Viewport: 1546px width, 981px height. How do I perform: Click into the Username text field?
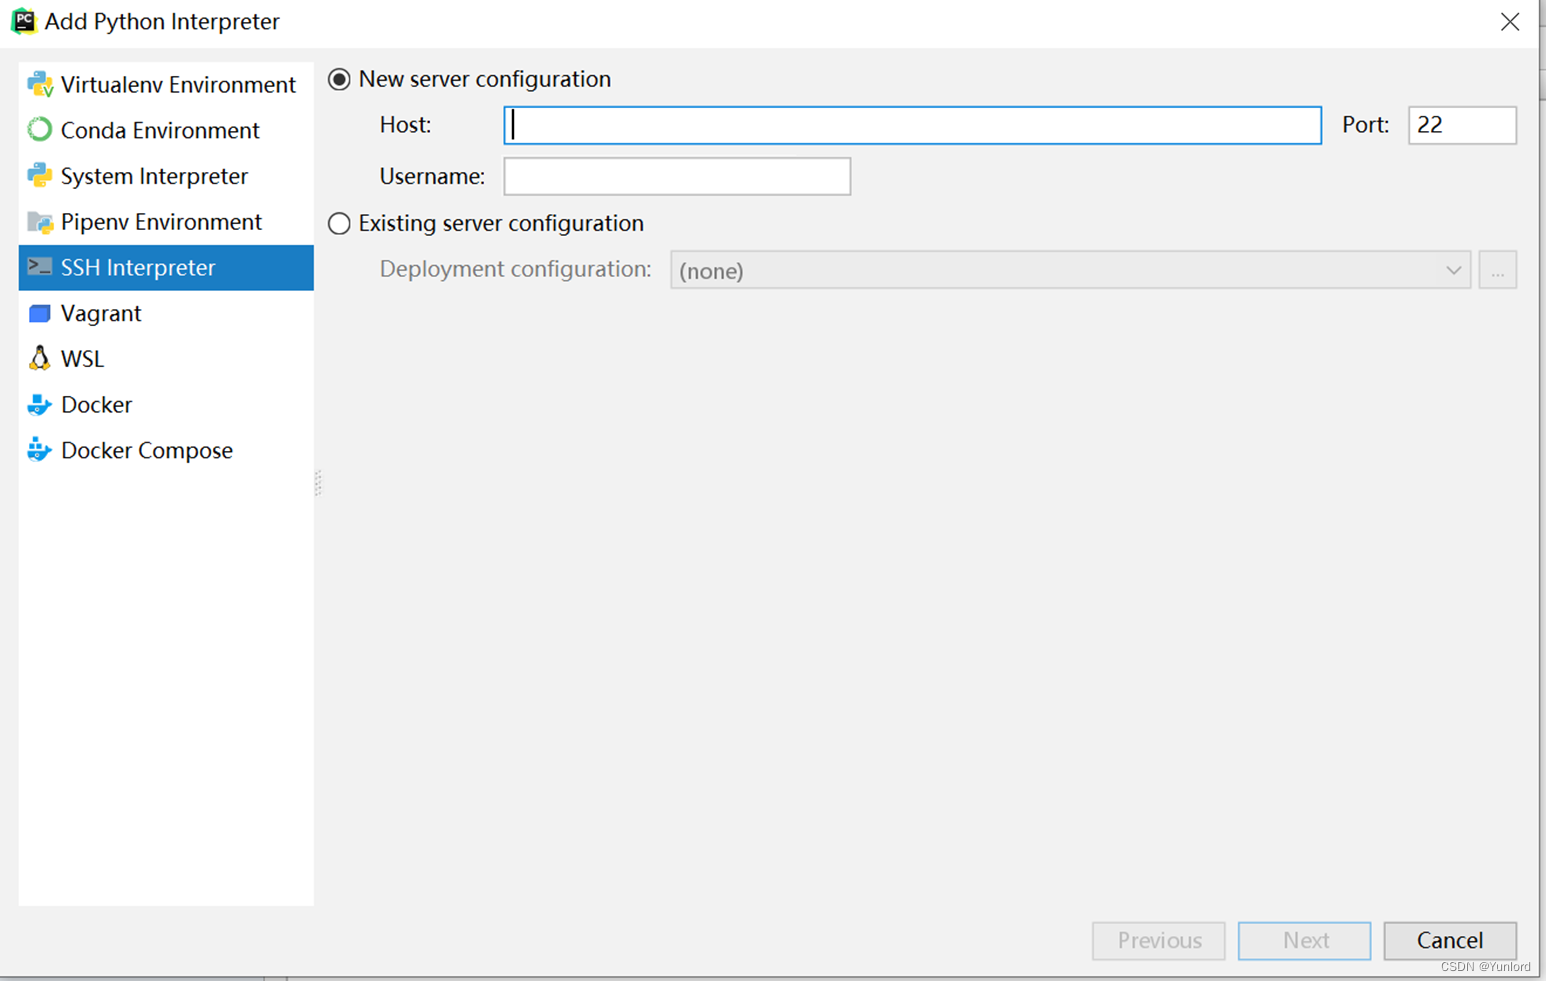(677, 176)
